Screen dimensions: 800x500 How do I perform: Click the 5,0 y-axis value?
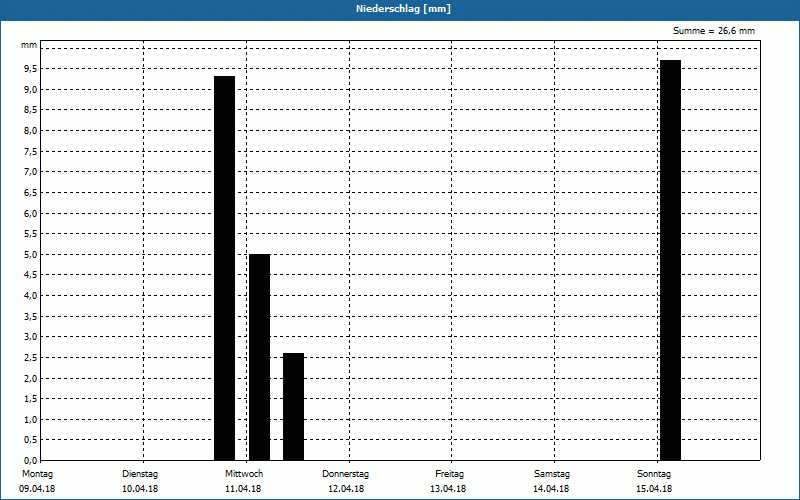tap(31, 255)
